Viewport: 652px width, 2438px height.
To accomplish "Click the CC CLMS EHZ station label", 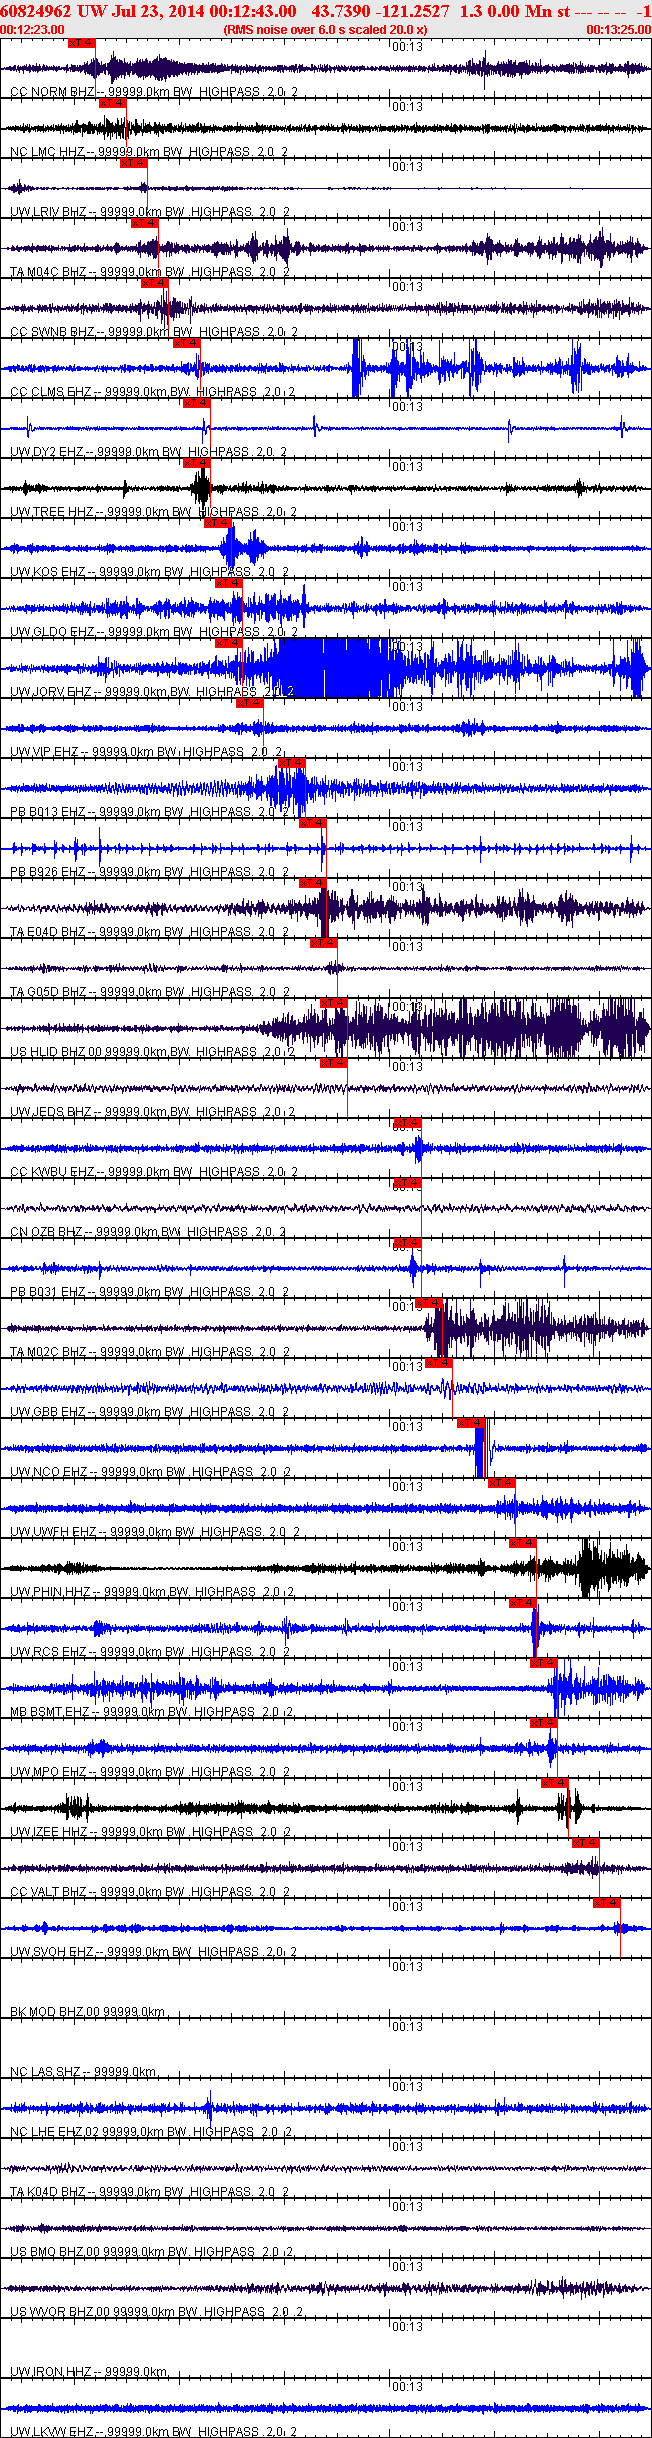I will click(x=152, y=392).
